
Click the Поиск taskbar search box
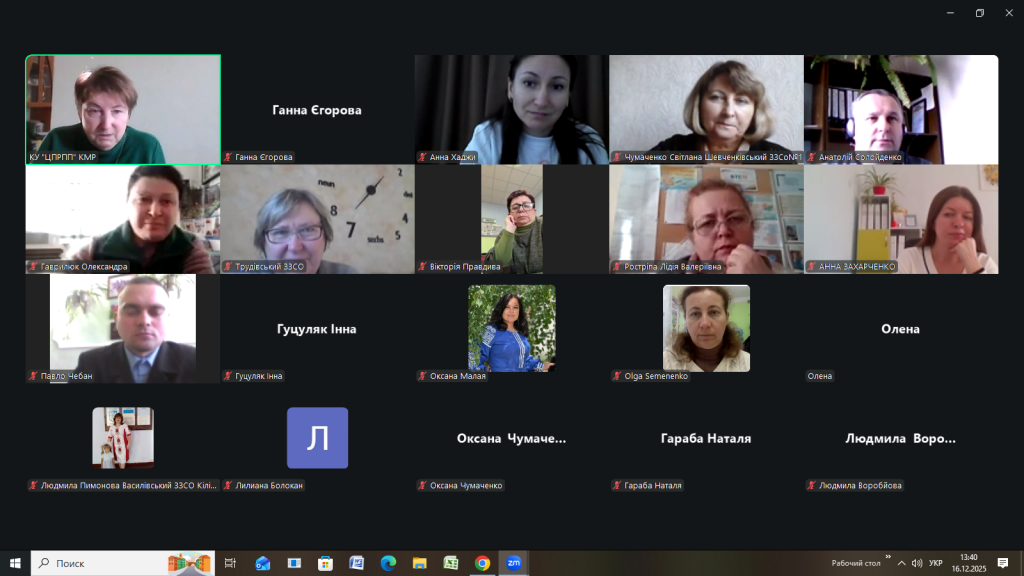pos(122,563)
